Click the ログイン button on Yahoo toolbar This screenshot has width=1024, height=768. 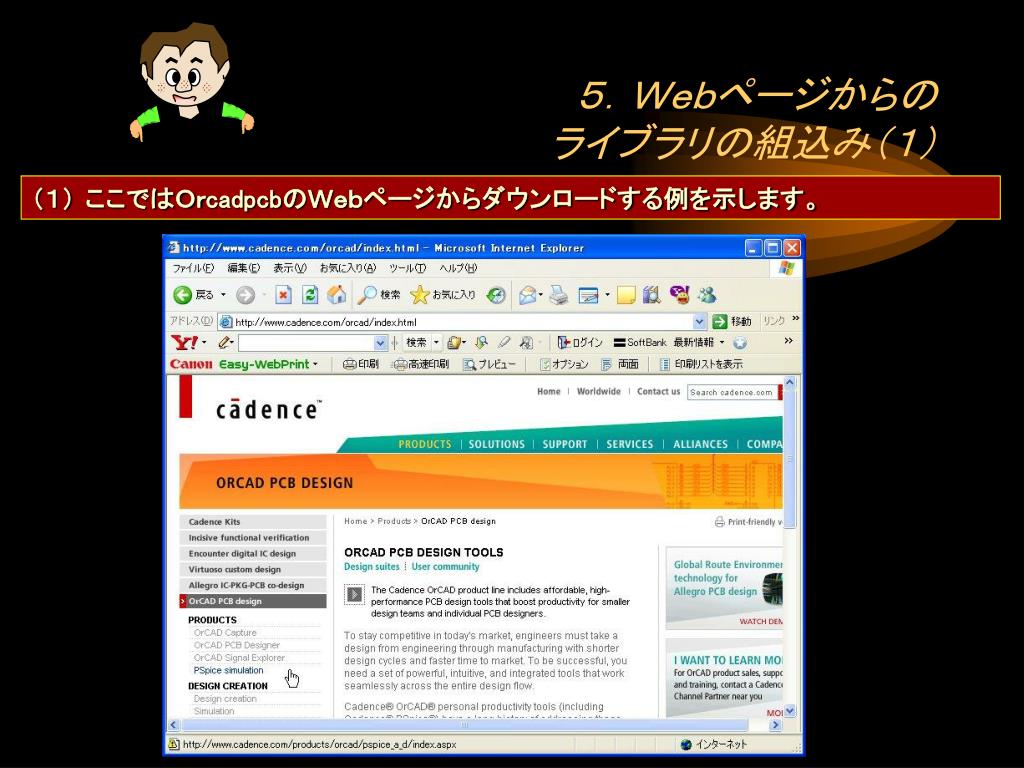580,342
